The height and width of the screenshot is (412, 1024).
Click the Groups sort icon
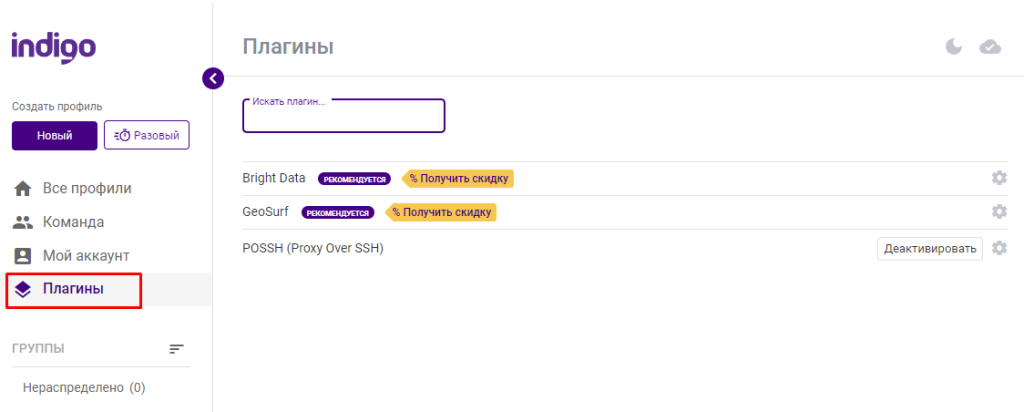click(177, 349)
